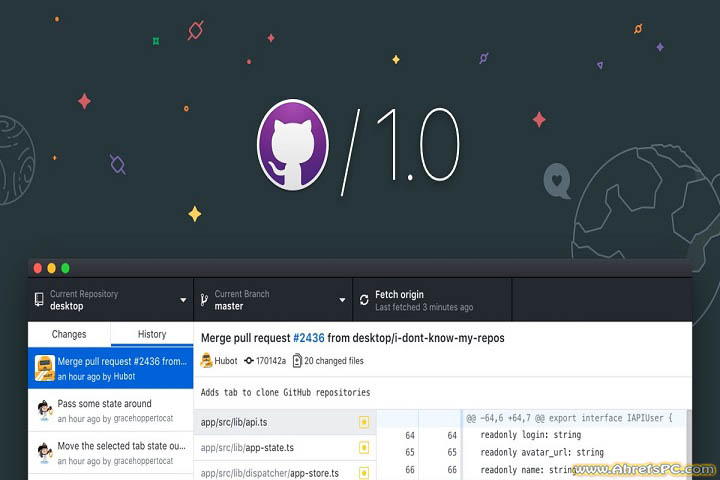
Task: Click the yellow minimize window button
Action: point(51,268)
